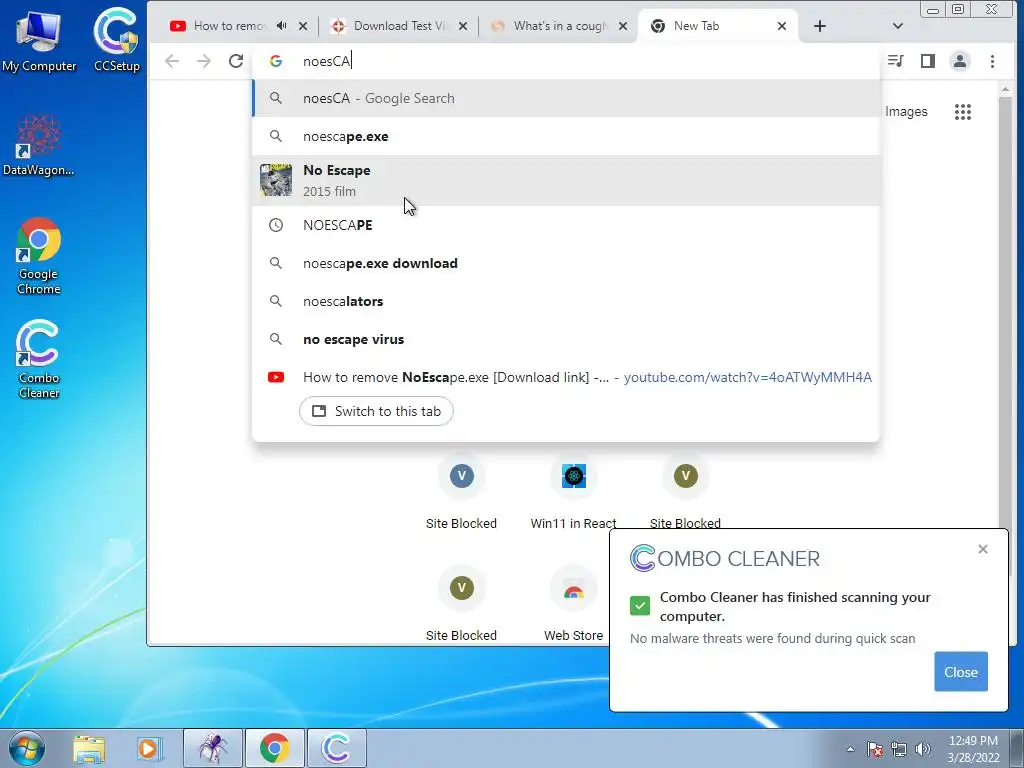The image size is (1024, 768).
Task: Mute the YouTube tab audio icon
Action: [281, 25]
